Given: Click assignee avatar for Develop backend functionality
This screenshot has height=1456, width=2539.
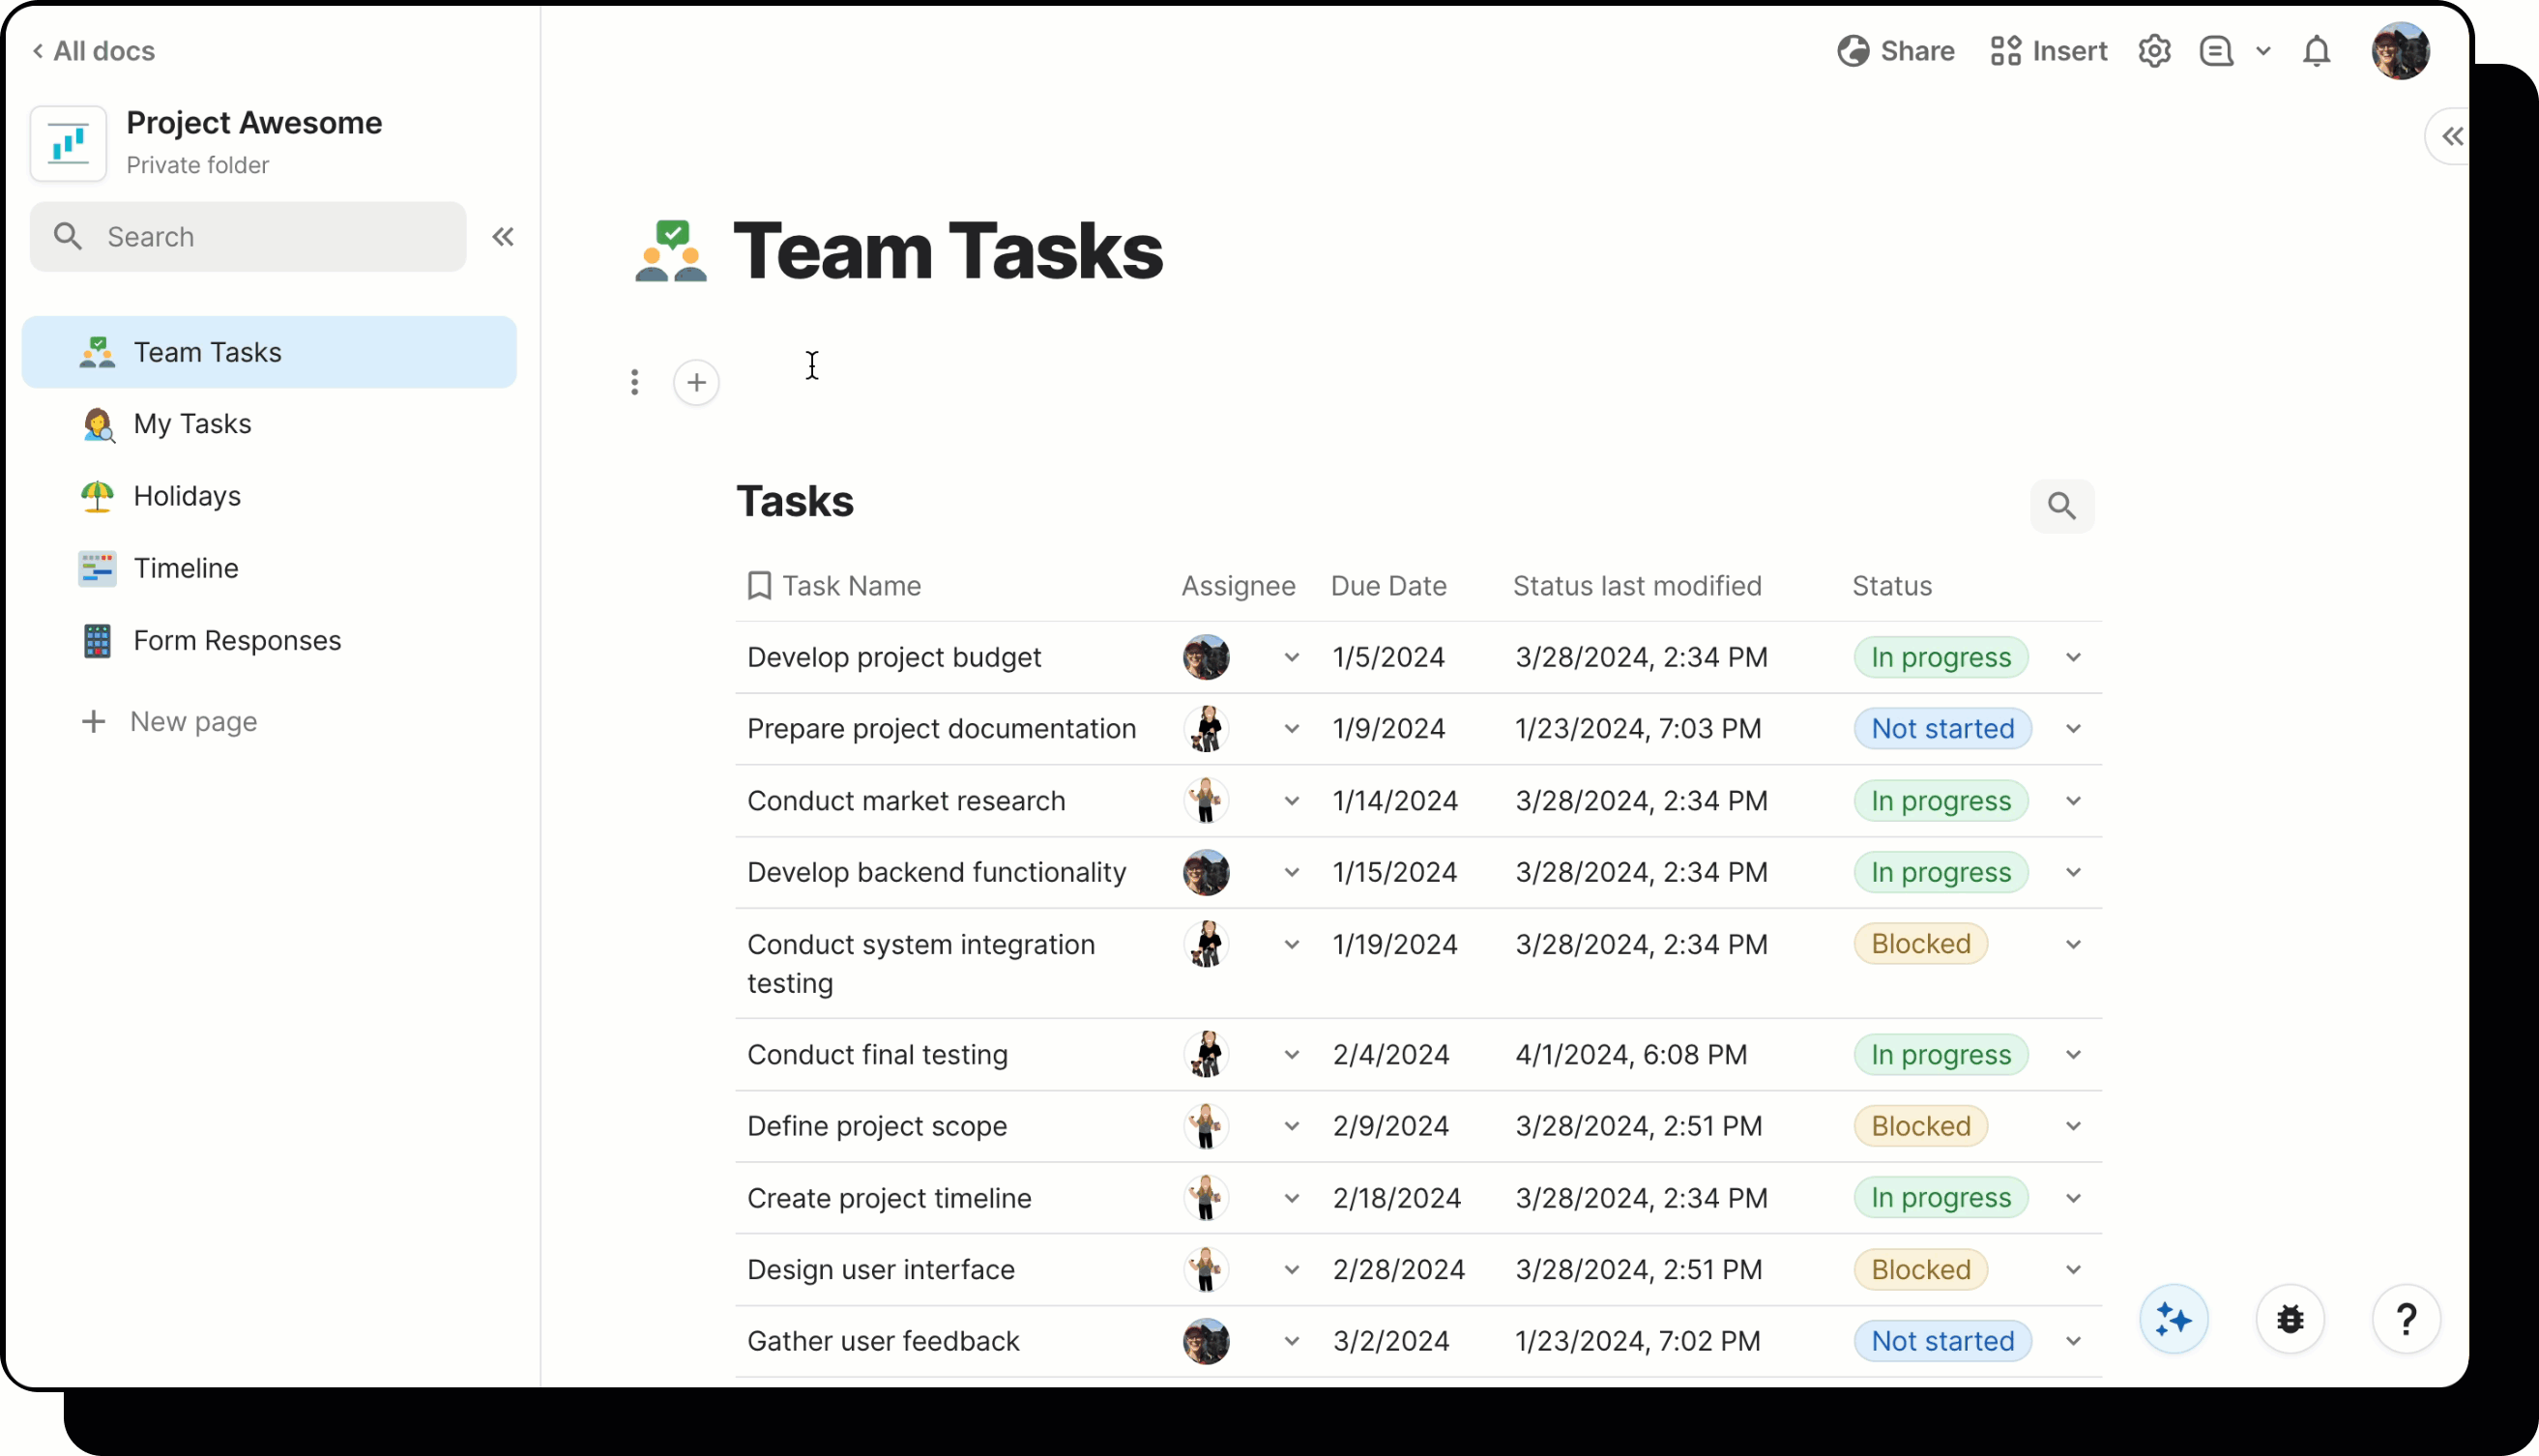Looking at the screenshot, I should tap(1206, 872).
